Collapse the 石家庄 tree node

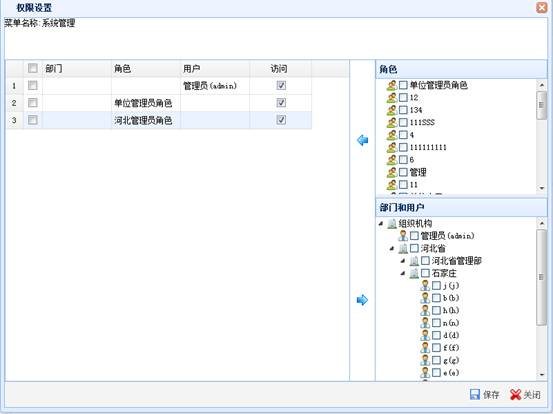pos(403,273)
